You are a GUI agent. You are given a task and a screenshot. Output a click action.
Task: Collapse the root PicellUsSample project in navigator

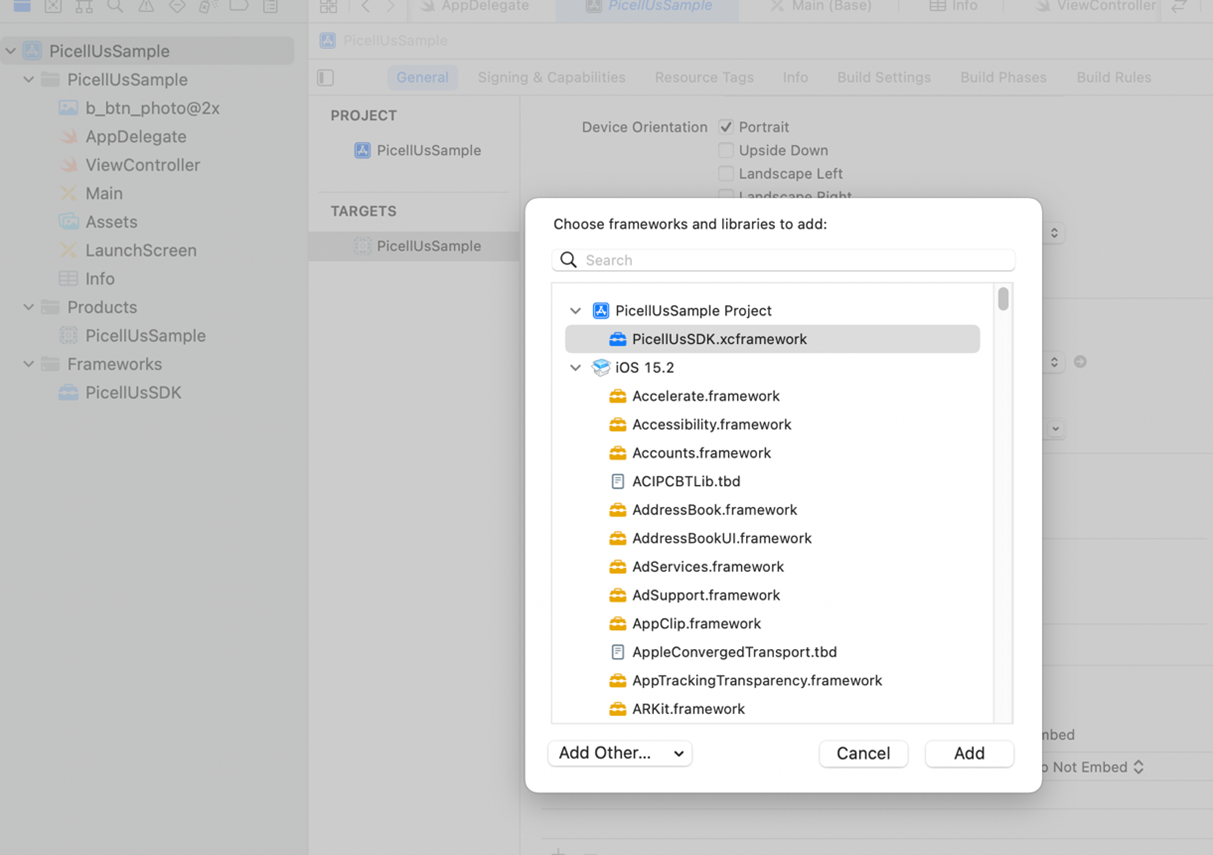[11, 51]
